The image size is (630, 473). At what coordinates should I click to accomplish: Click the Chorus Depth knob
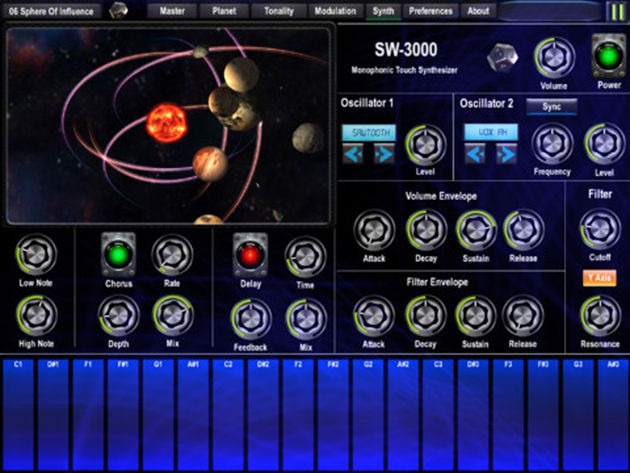tap(119, 316)
